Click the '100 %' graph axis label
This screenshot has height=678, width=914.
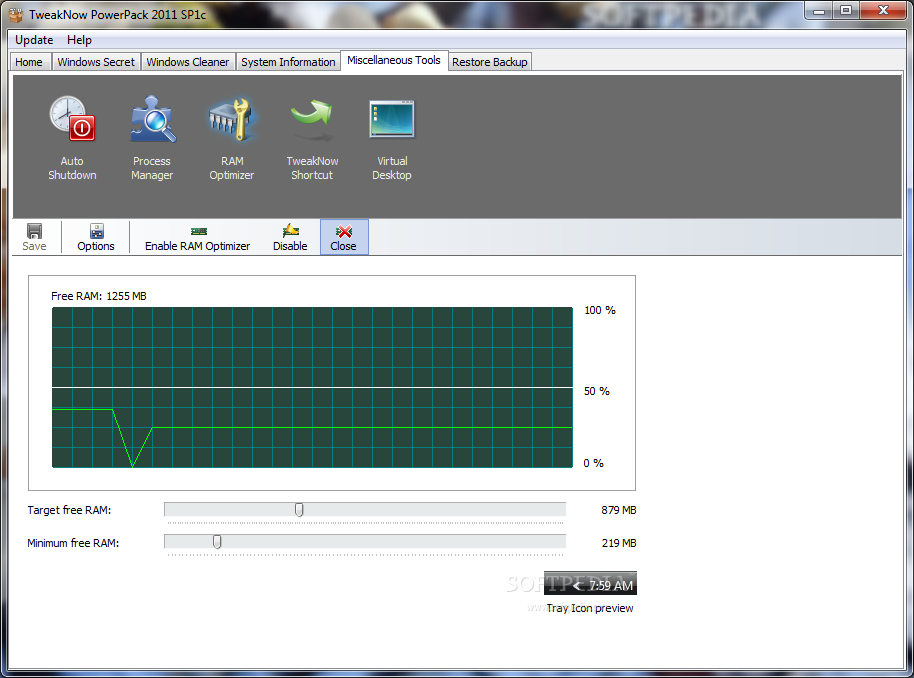pyautogui.click(x=600, y=310)
